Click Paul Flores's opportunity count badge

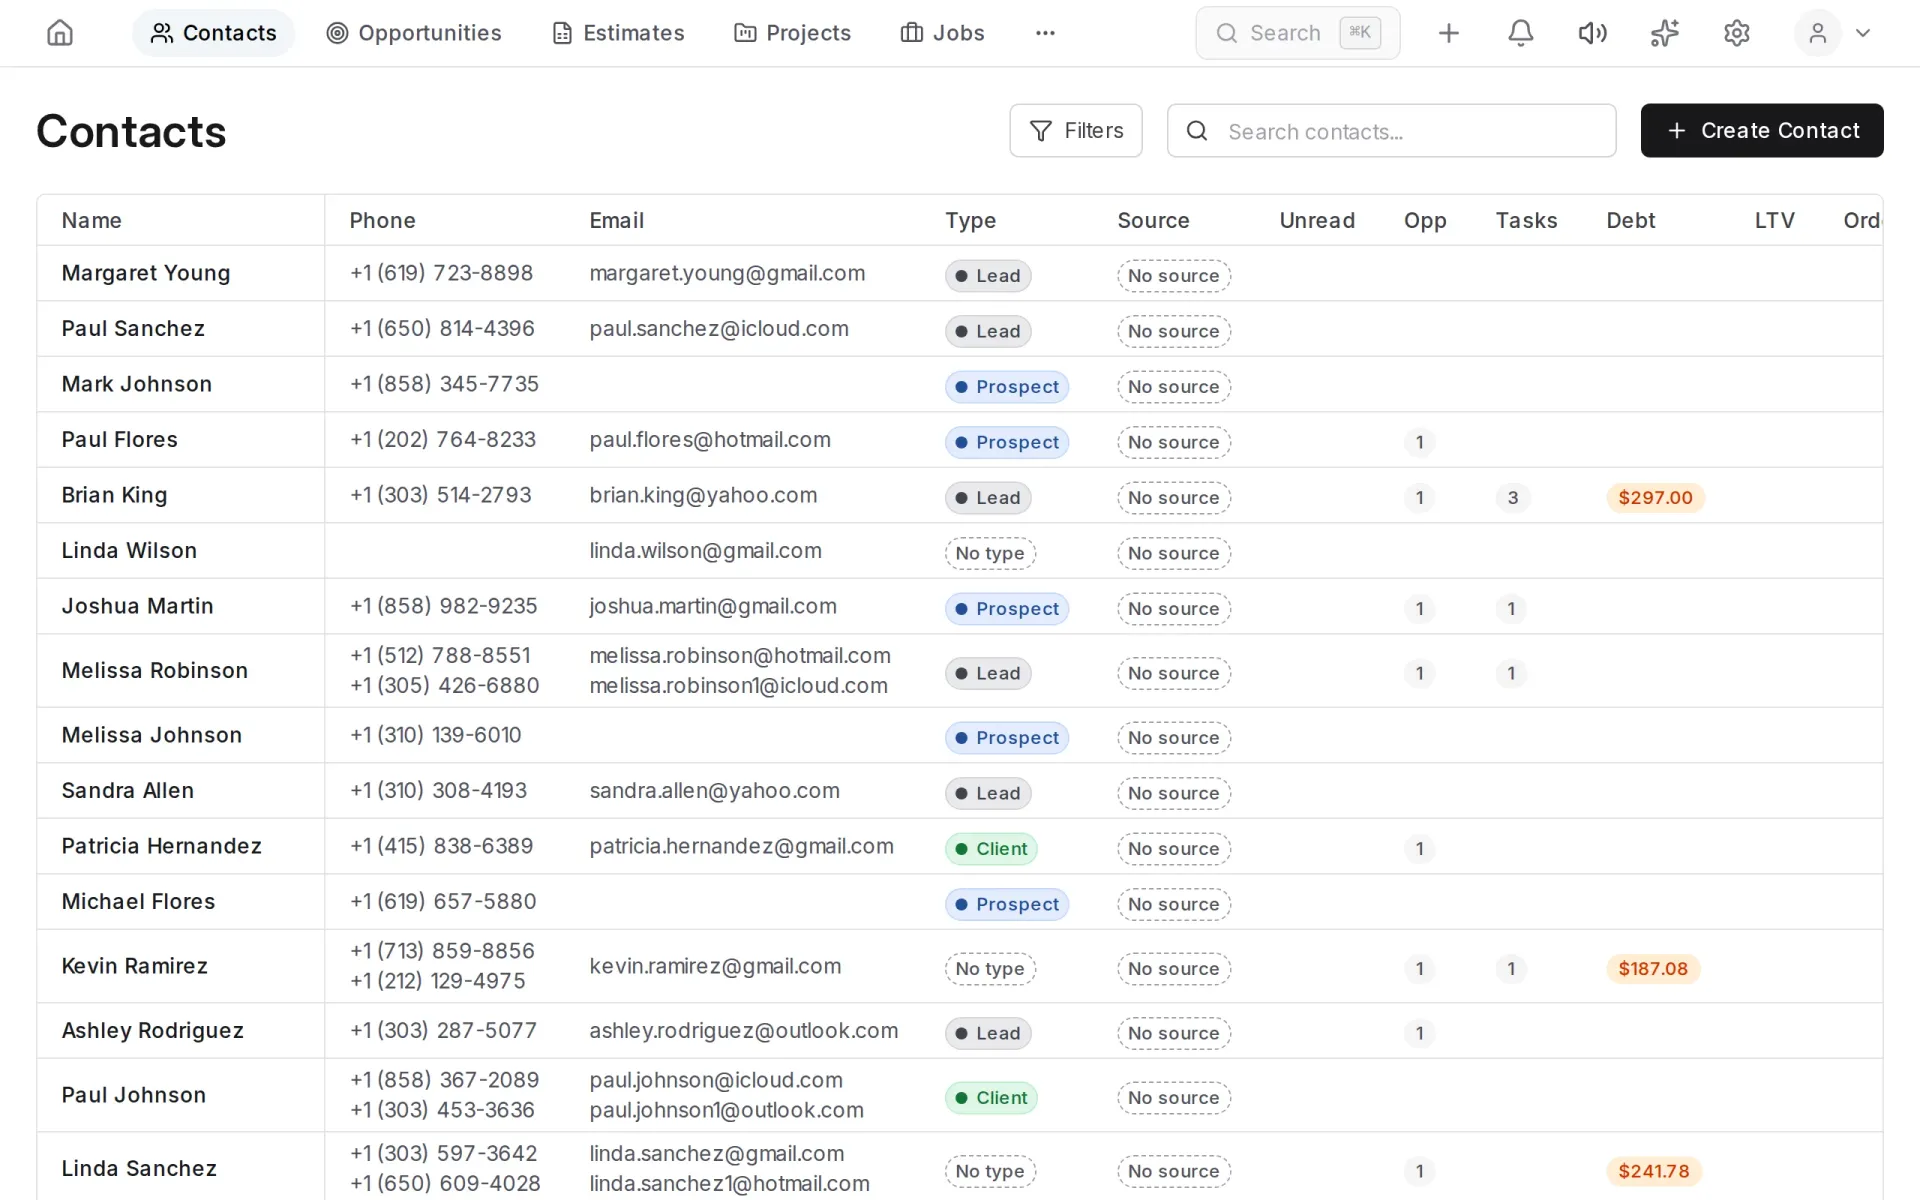click(x=1419, y=442)
